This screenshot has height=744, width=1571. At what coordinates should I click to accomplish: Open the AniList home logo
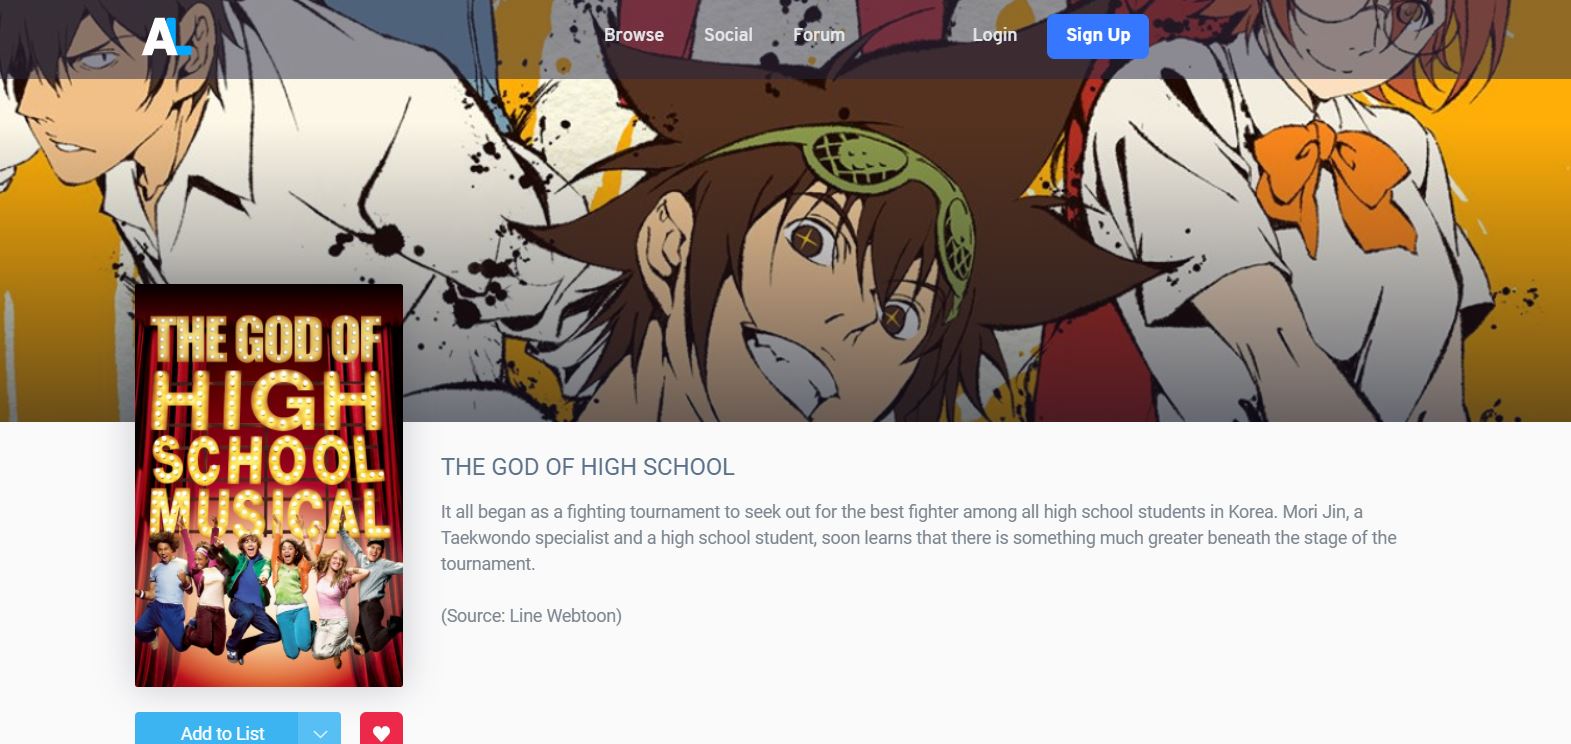pyautogui.click(x=167, y=37)
